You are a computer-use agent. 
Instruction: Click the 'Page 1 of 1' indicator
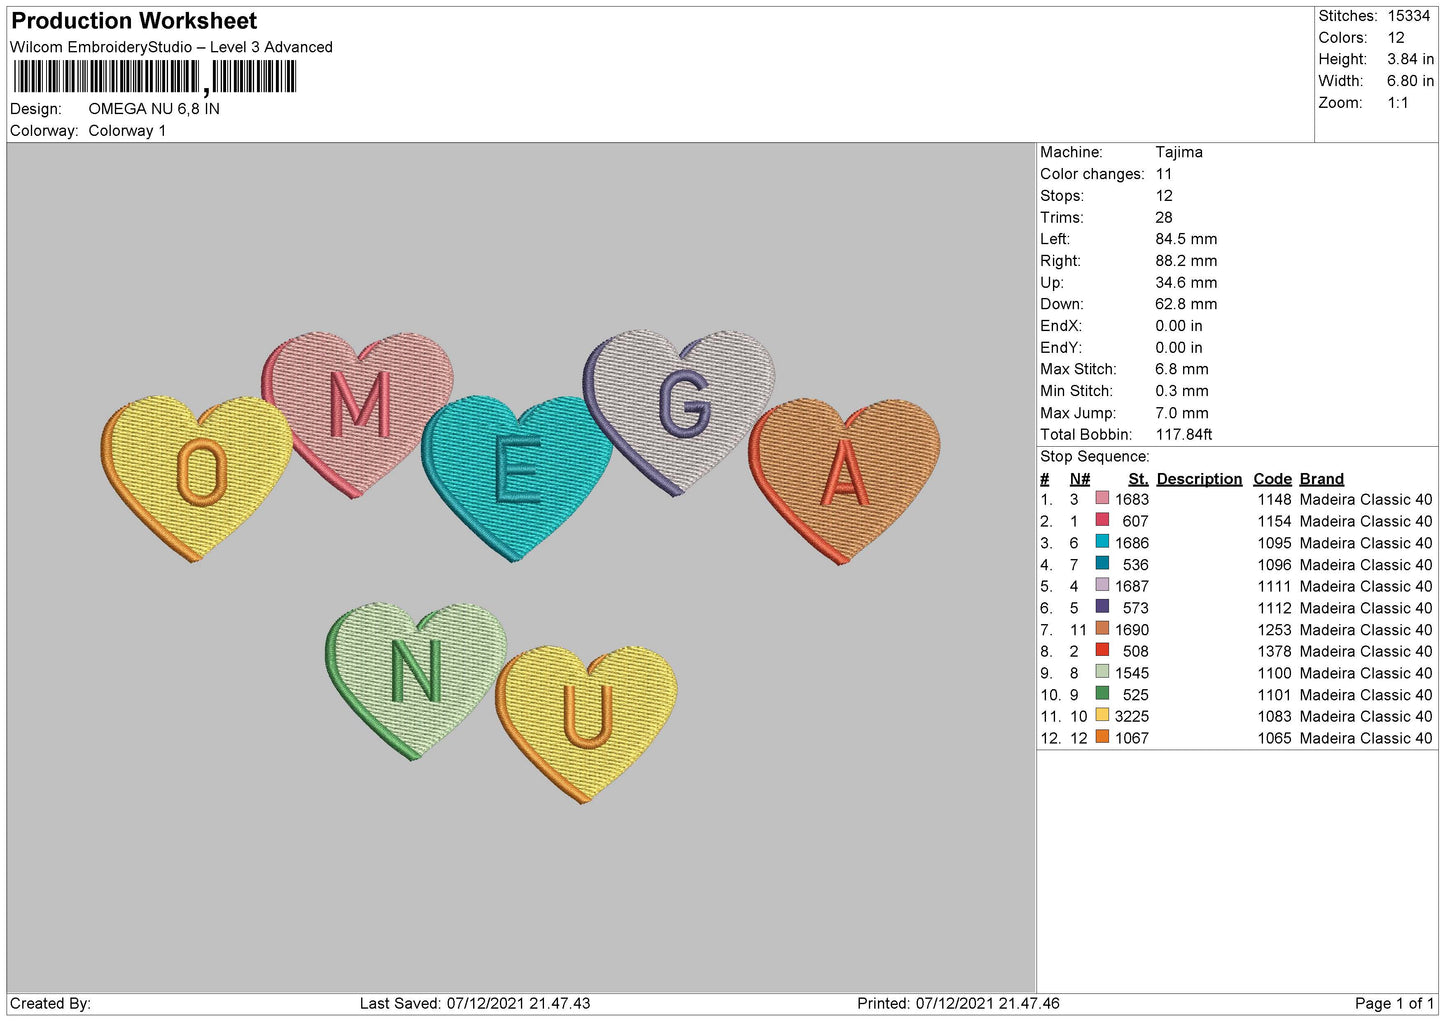pos(1395,1003)
